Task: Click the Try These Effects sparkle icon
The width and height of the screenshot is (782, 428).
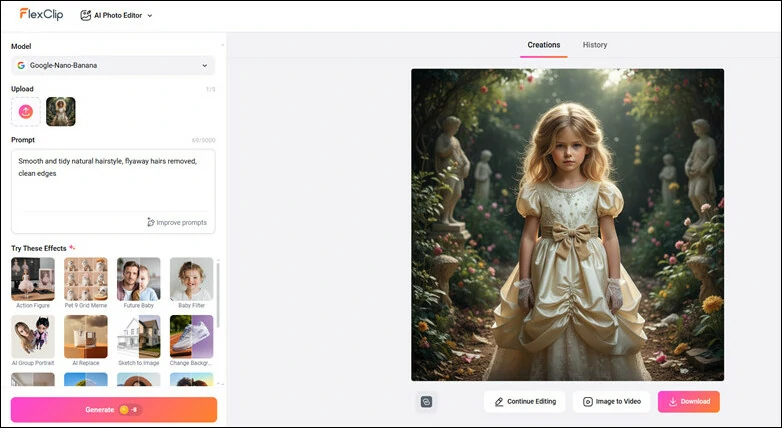Action: point(72,247)
